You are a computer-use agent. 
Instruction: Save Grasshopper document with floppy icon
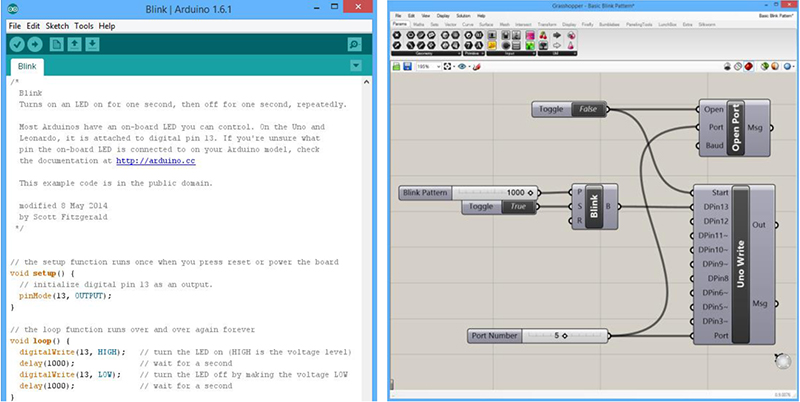[x=407, y=66]
